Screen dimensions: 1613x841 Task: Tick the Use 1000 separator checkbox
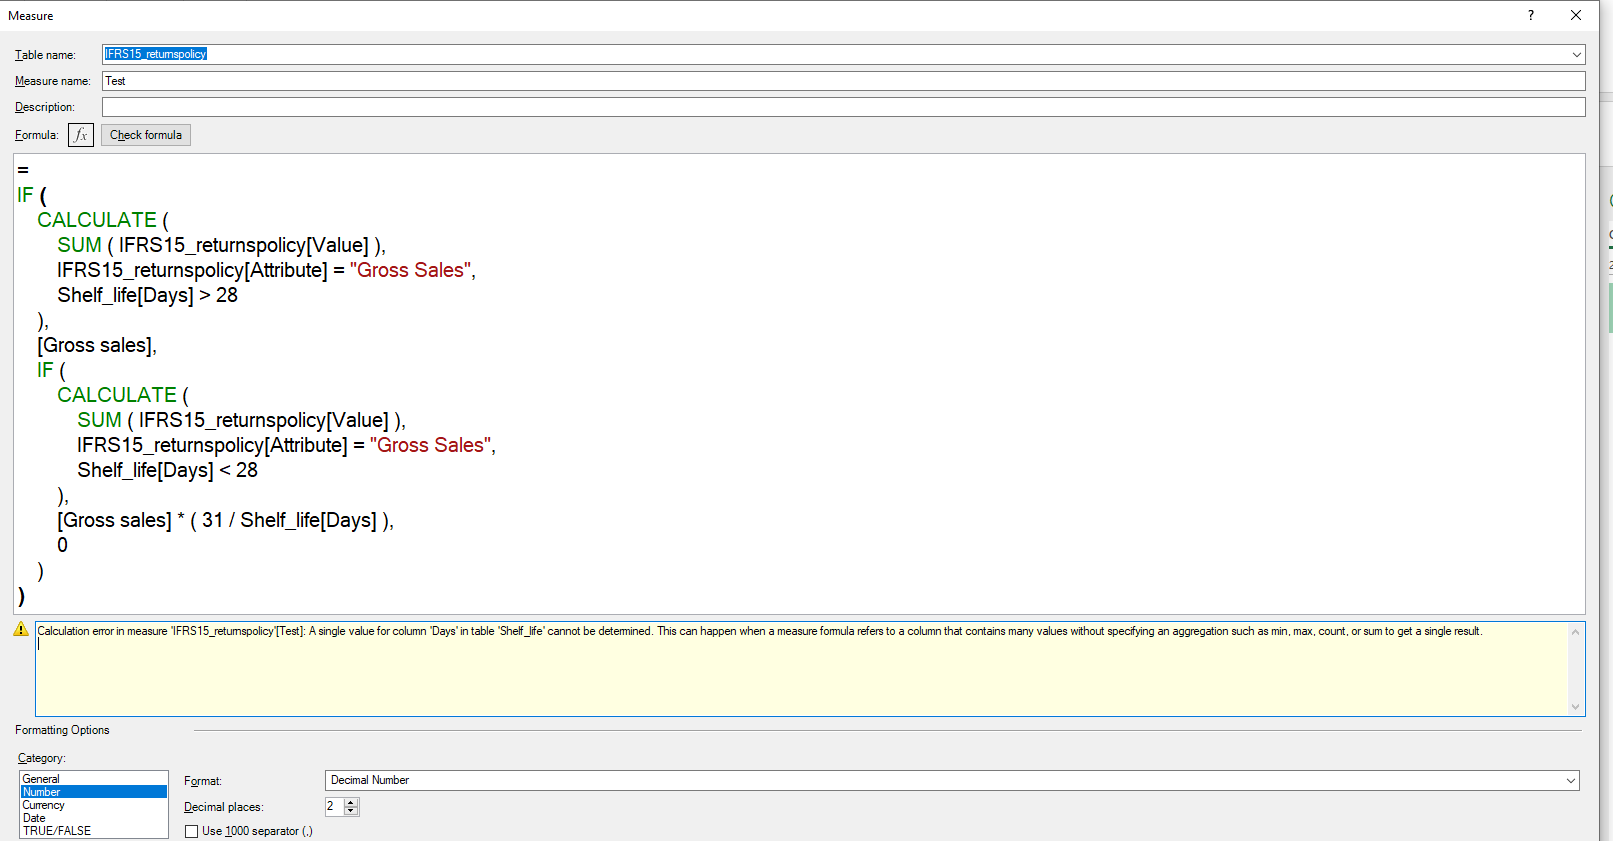pyautogui.click(x=192, y=831)
